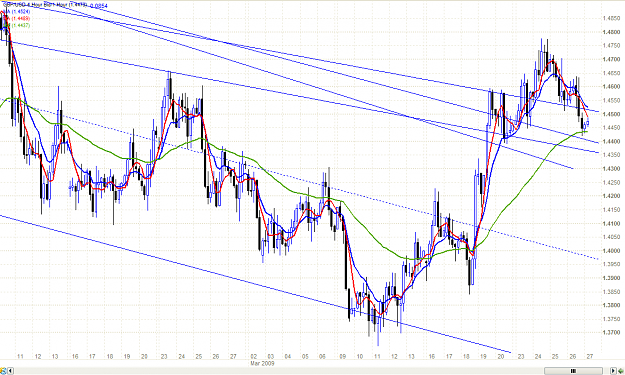The height and width of the screenshot is (375, 625).
Task: Click the 1.3850 price axis label
Action: pyautogui.click(x=611, y=291)
